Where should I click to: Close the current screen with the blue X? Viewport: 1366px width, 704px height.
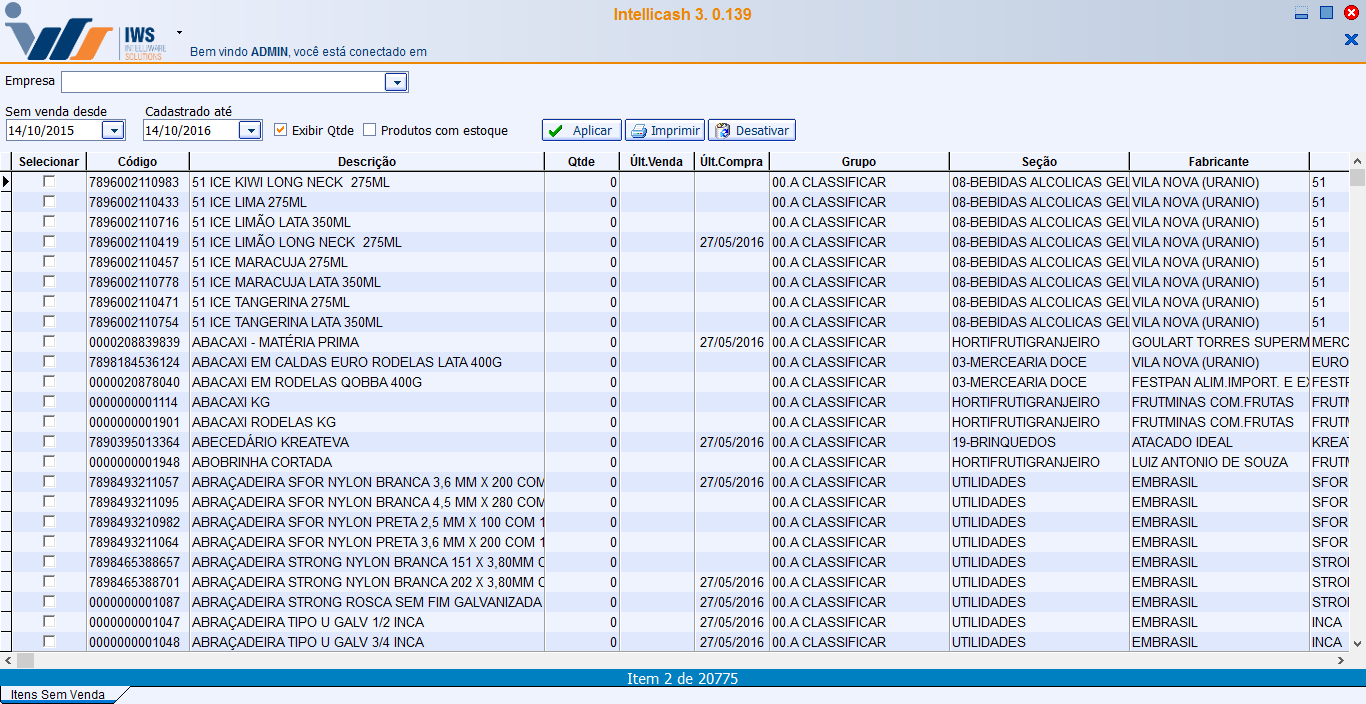click(1351, 40)
